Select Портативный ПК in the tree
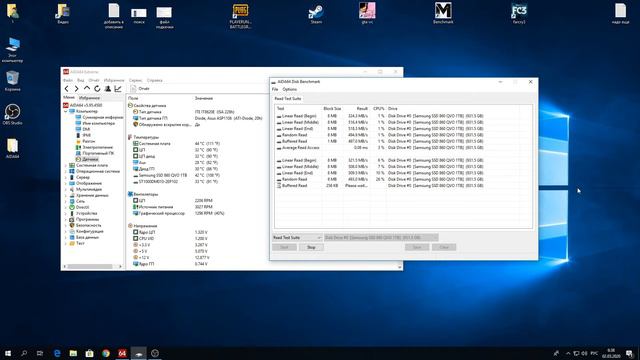The height and width of the screenshot is (360, 640). tap(95, 153)
